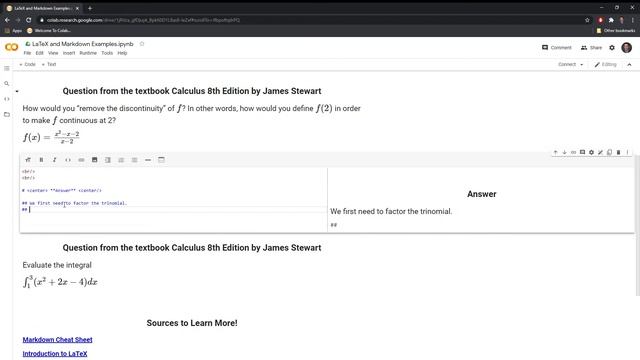Open the user account avatar
Viewport: 640px width, 360px height.
pyautogui.click(x=627, y=48)
